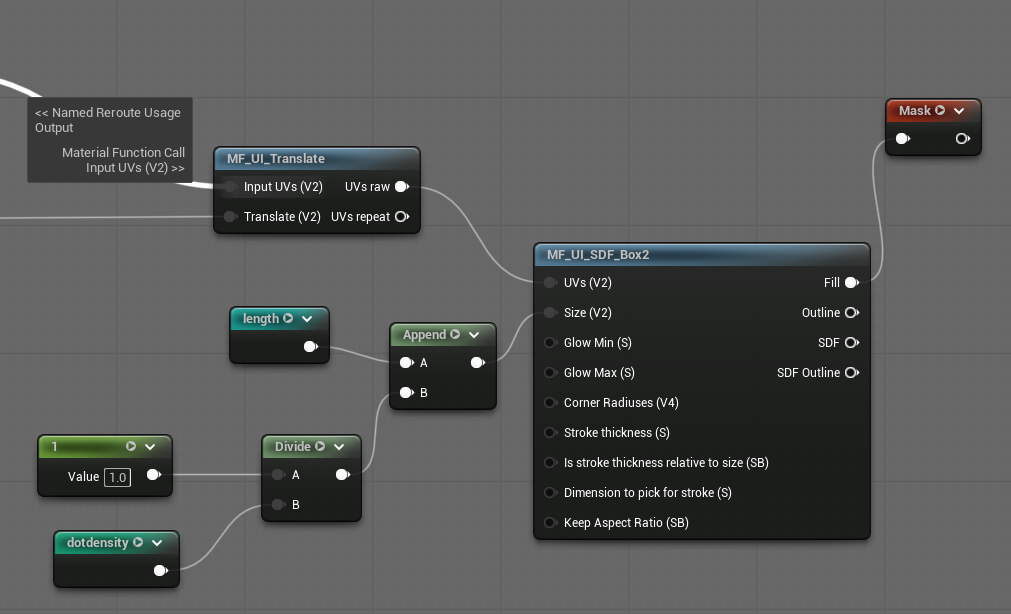The height and width of the screenshot is (614, 1011).
Task: Toggle preview icon on the constant 1 node
Action: [x=131, y=446]
